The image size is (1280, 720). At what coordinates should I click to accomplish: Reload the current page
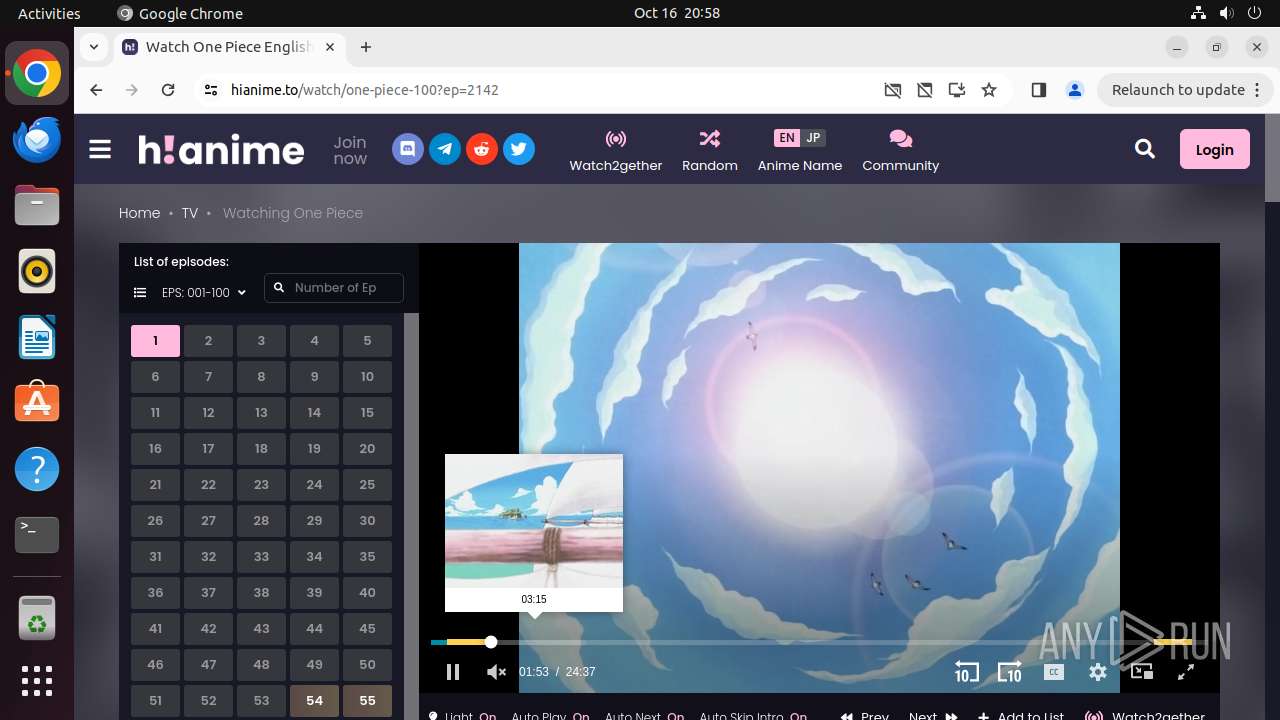[x=168, y=90]
